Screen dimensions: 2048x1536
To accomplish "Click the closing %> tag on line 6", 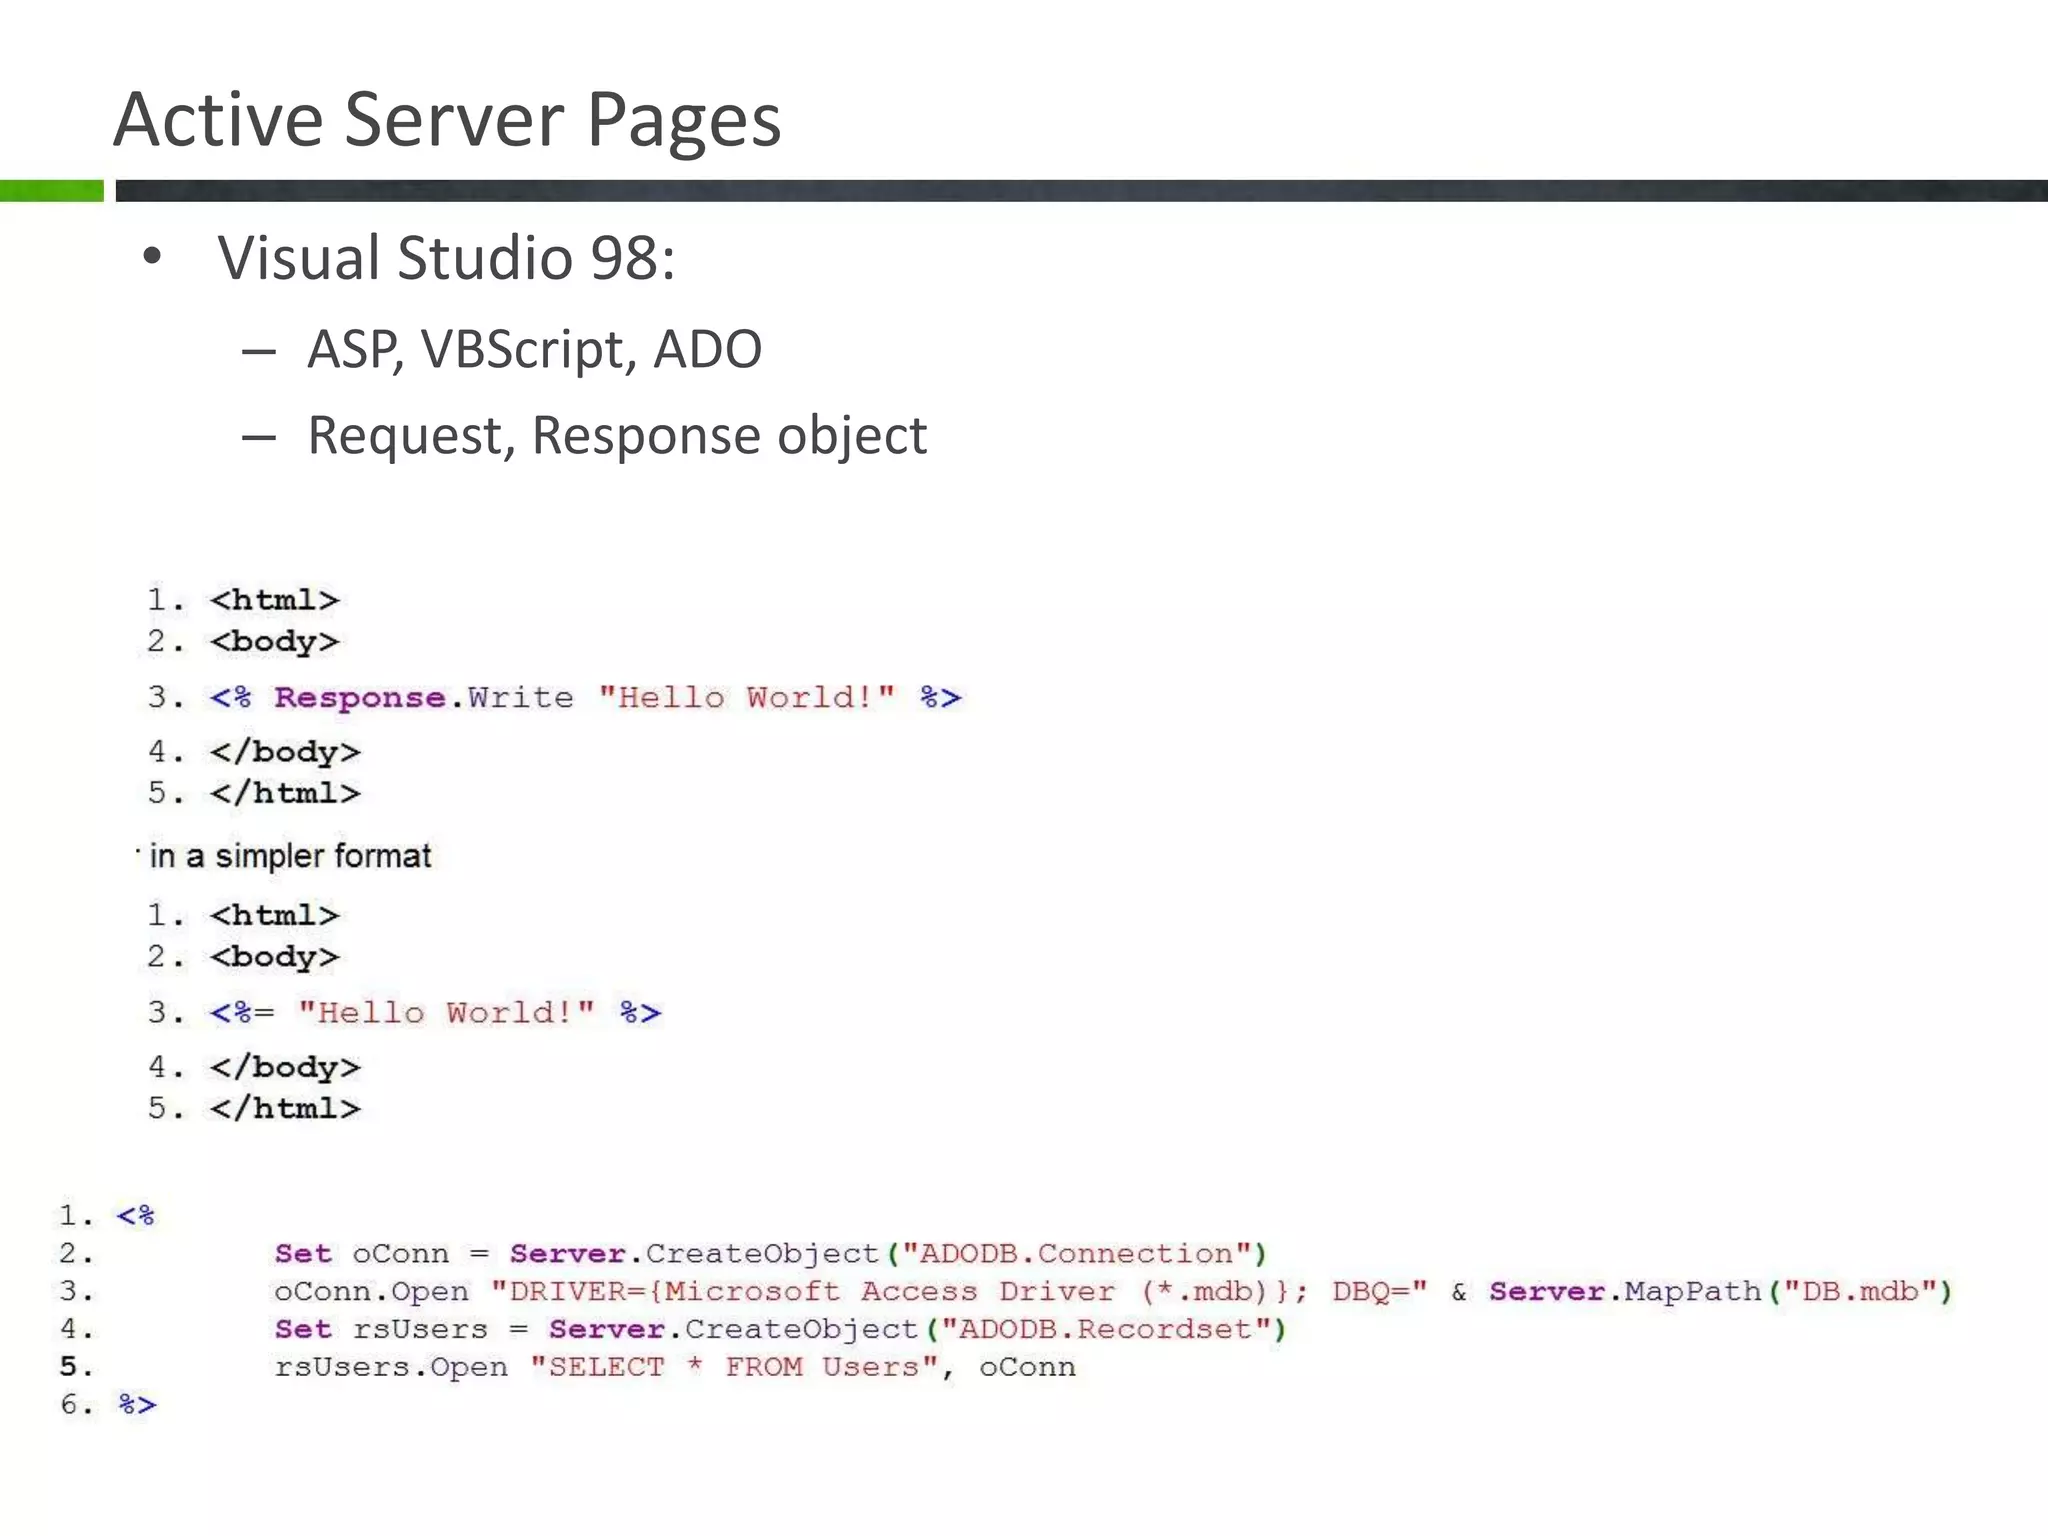I will point(137,1405).
